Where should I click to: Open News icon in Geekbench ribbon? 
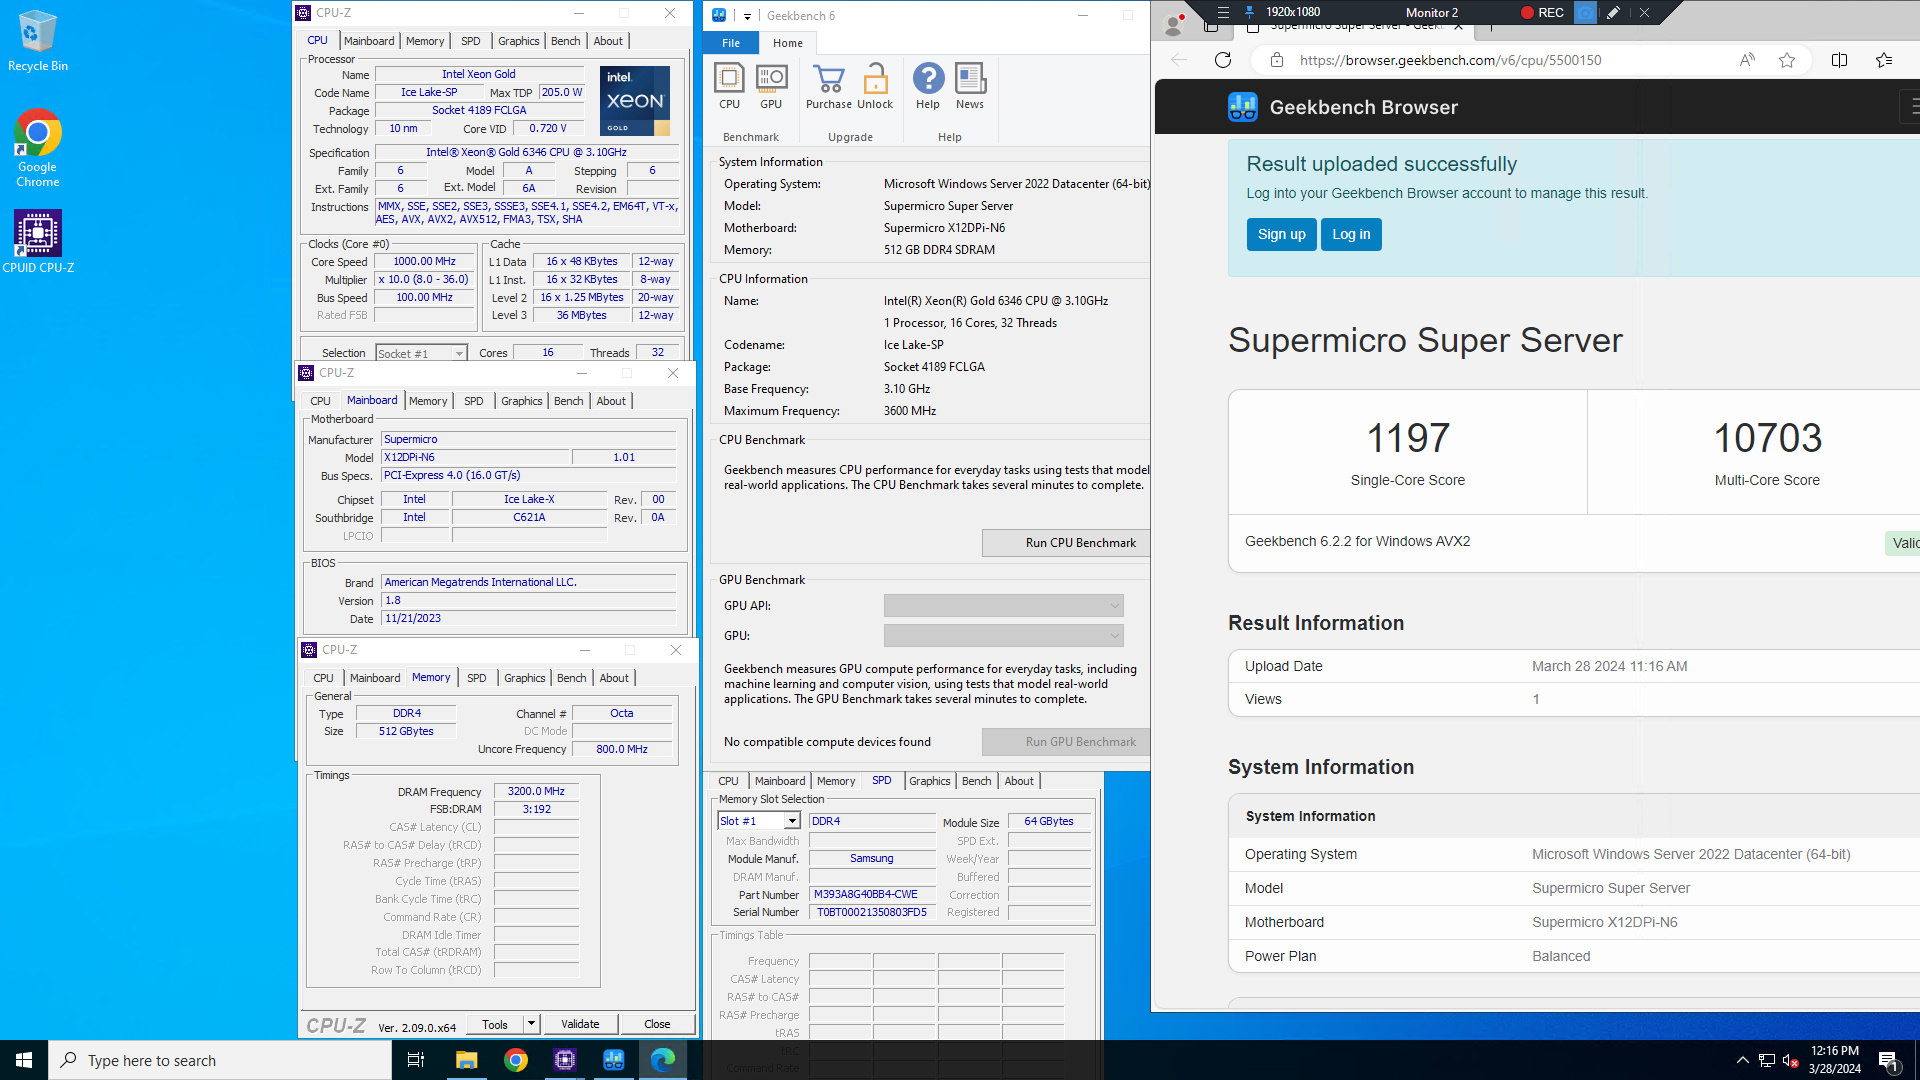tap(970, 86)
